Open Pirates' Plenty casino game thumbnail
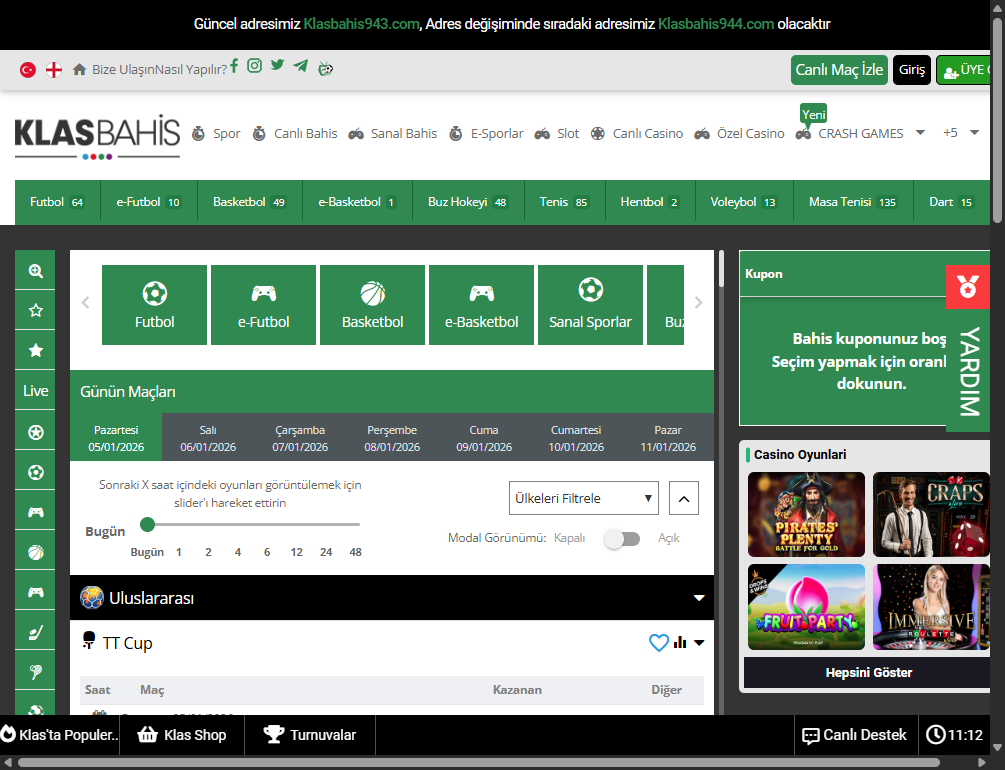 pyautogui.click(x=806, y=514)
